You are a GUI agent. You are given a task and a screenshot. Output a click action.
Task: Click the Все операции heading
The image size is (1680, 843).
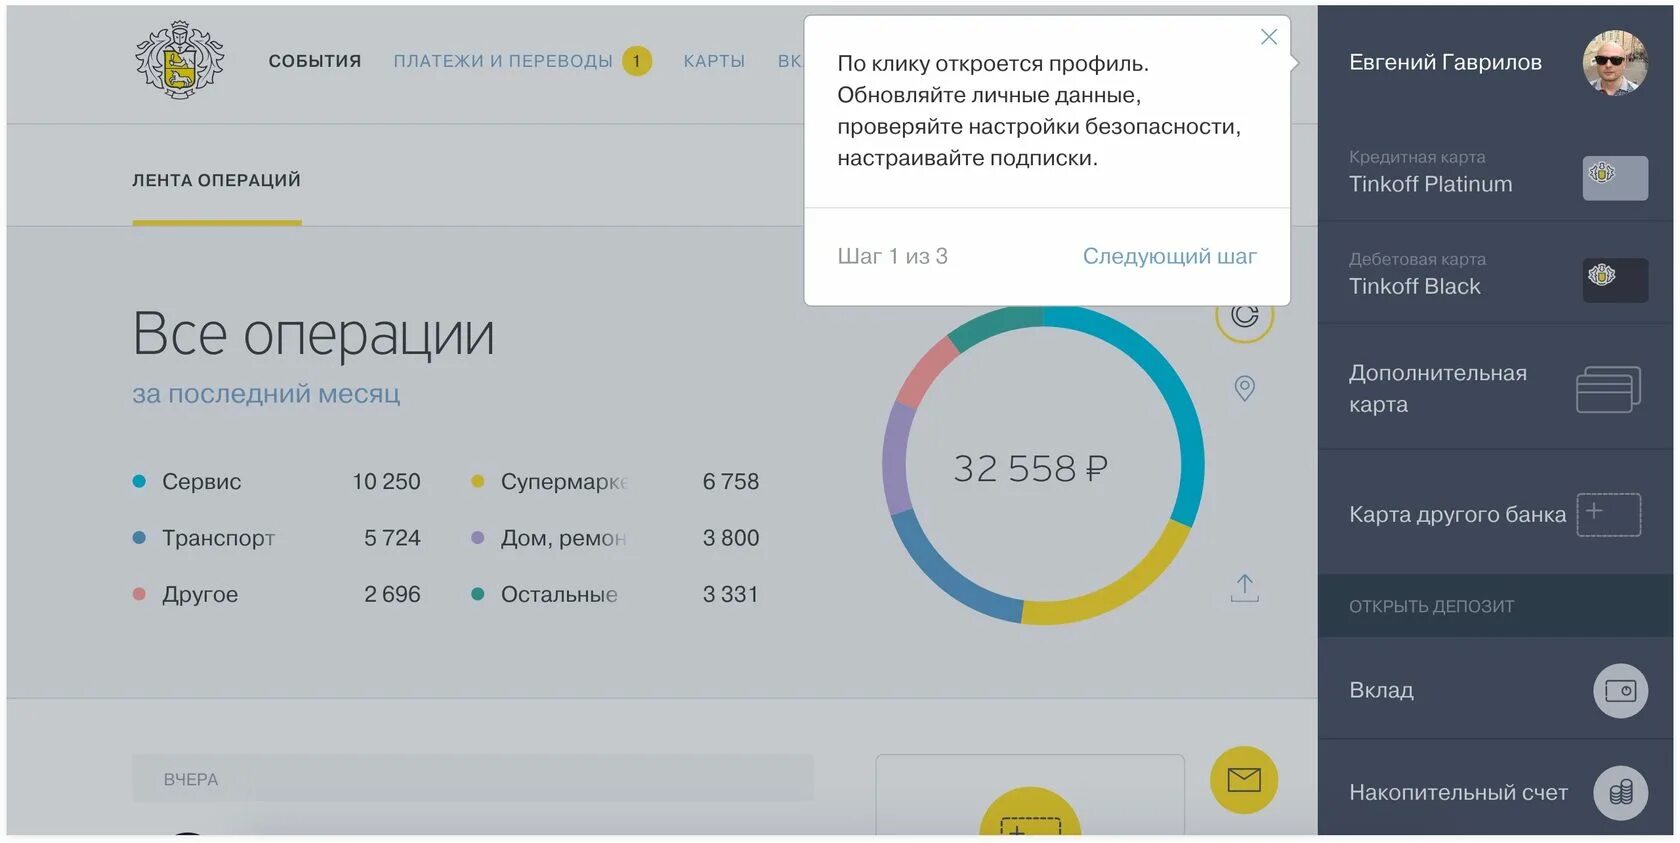(313, 334)
